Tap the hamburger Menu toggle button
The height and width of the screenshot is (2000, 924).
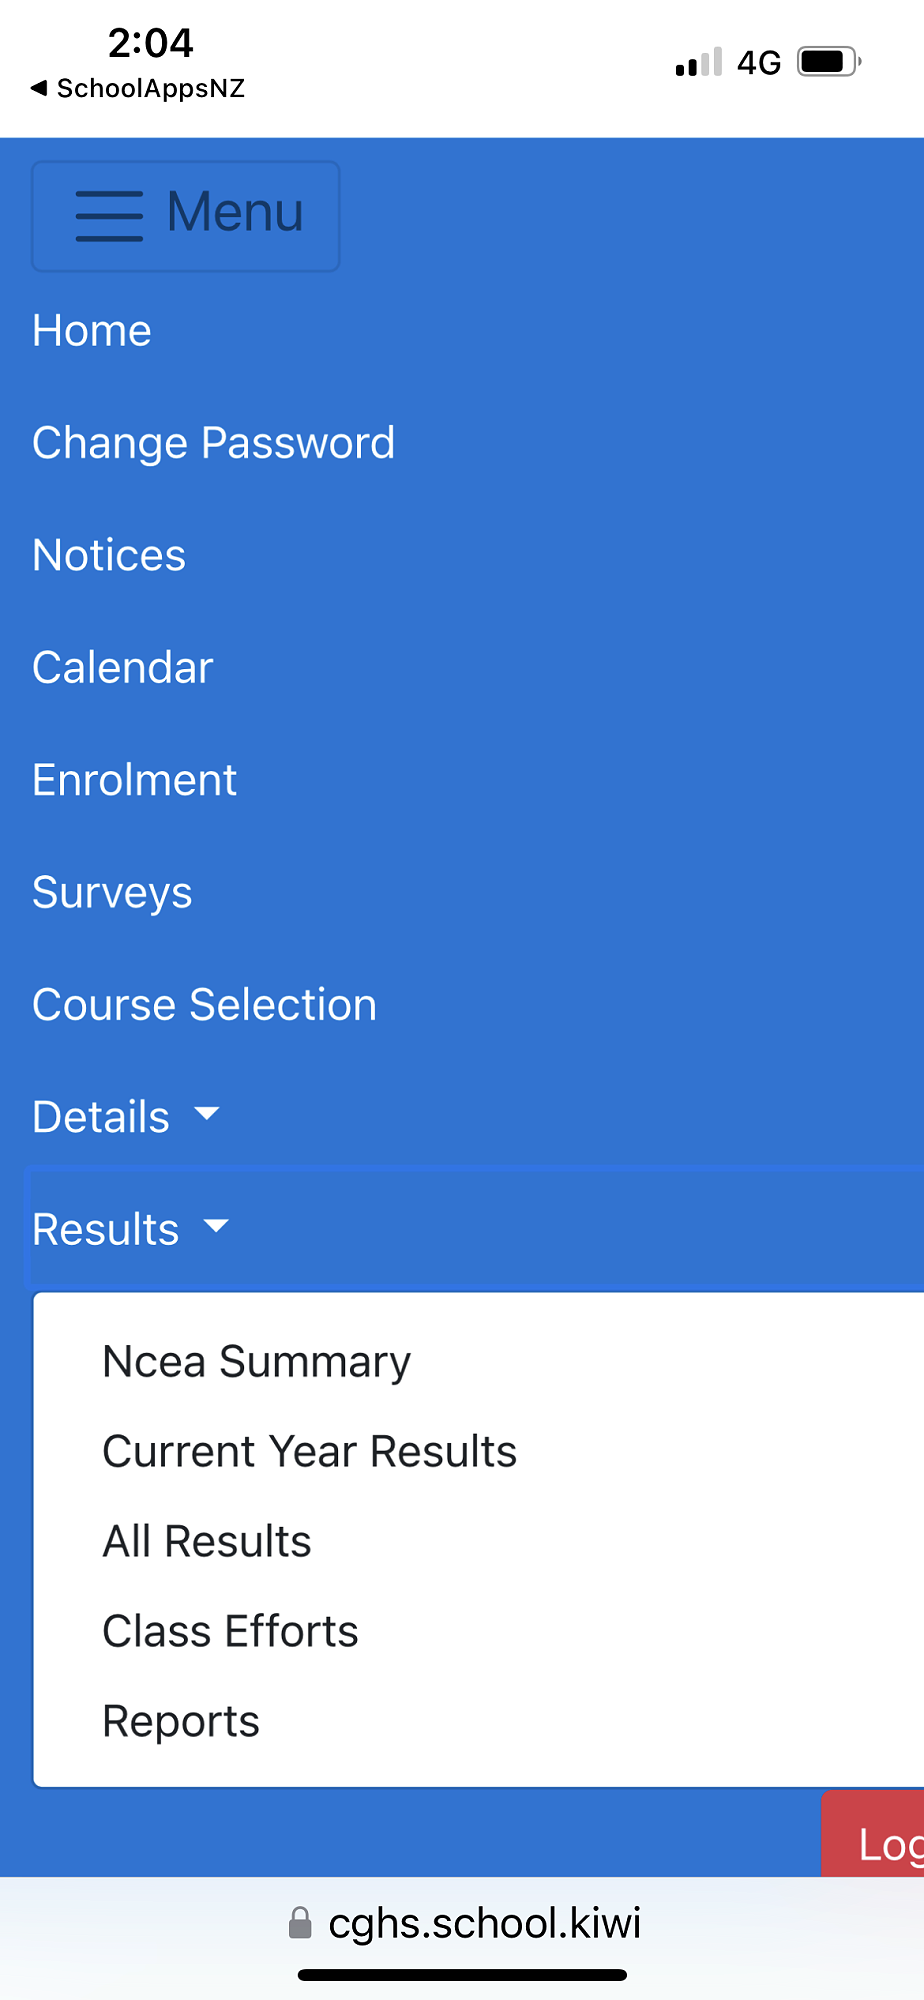click(186, 215)
